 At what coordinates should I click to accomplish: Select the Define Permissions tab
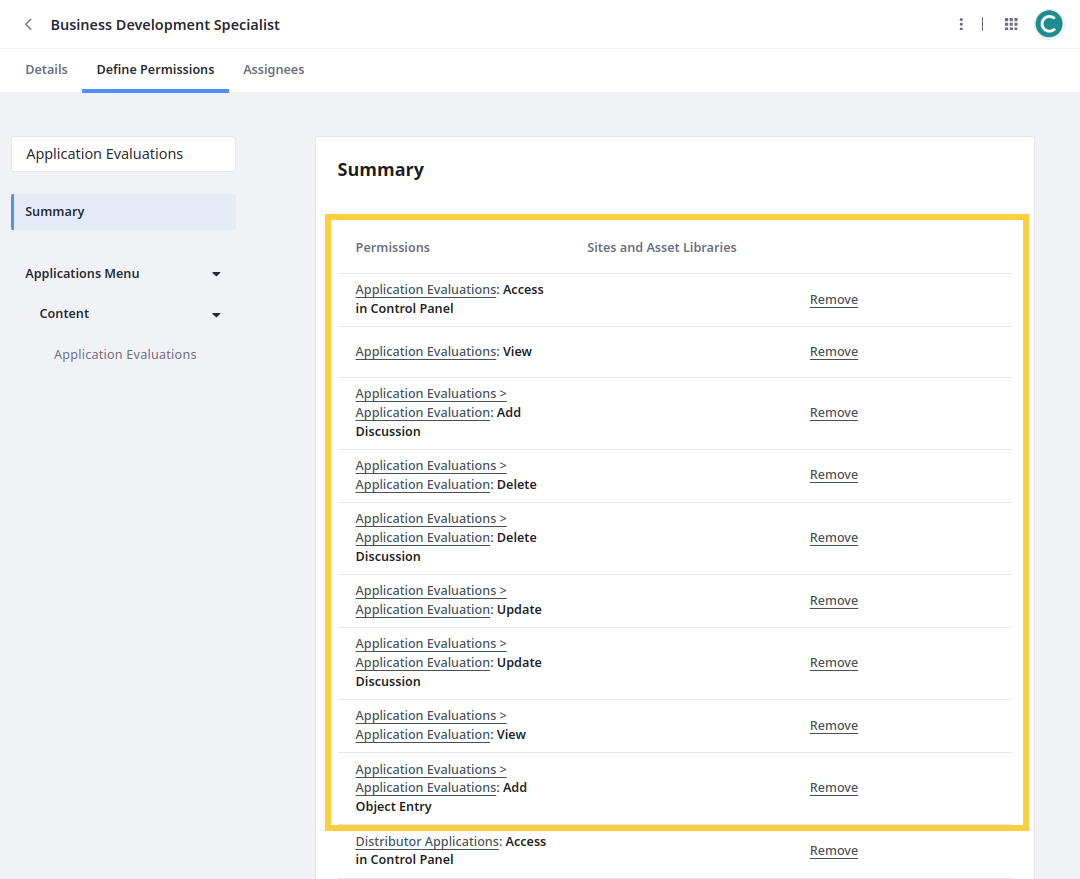[155, 70]
